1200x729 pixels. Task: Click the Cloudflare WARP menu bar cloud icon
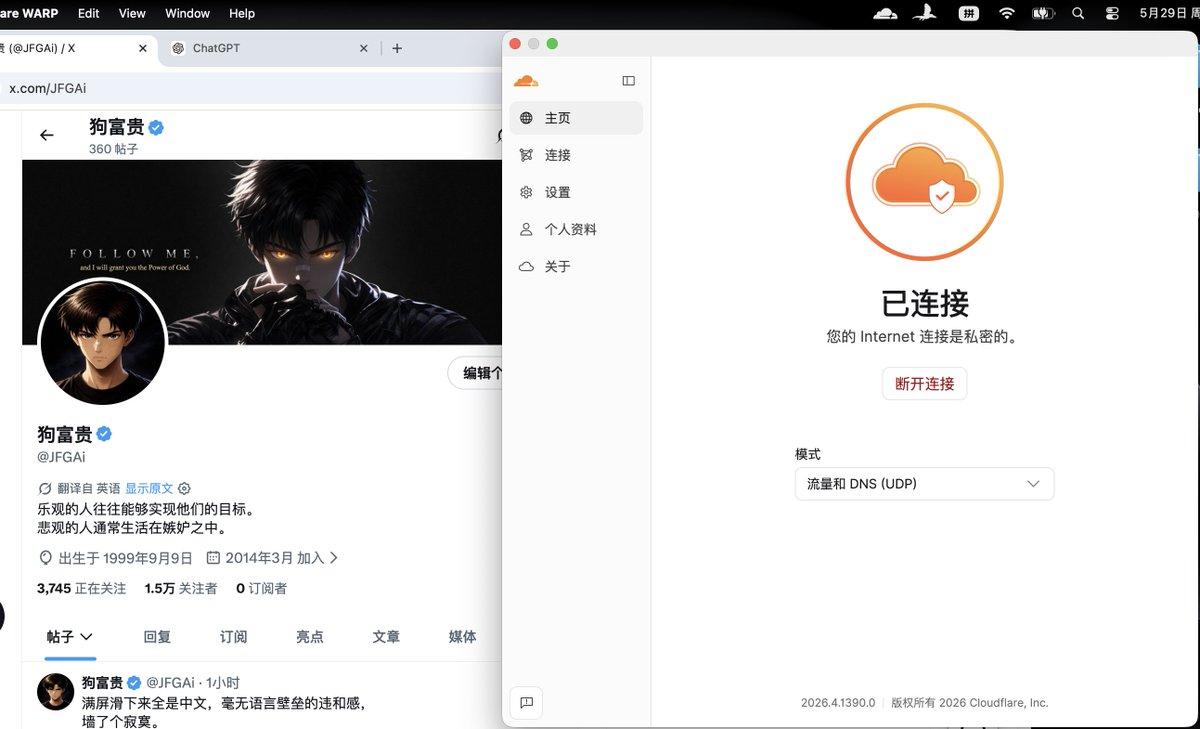tap(885, 13)
